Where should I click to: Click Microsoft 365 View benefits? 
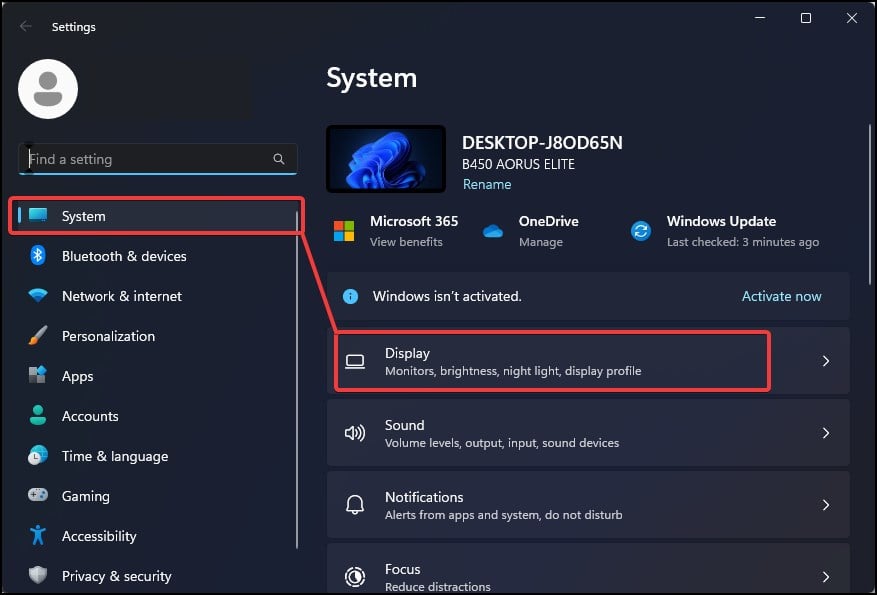[x=406, y=242]
